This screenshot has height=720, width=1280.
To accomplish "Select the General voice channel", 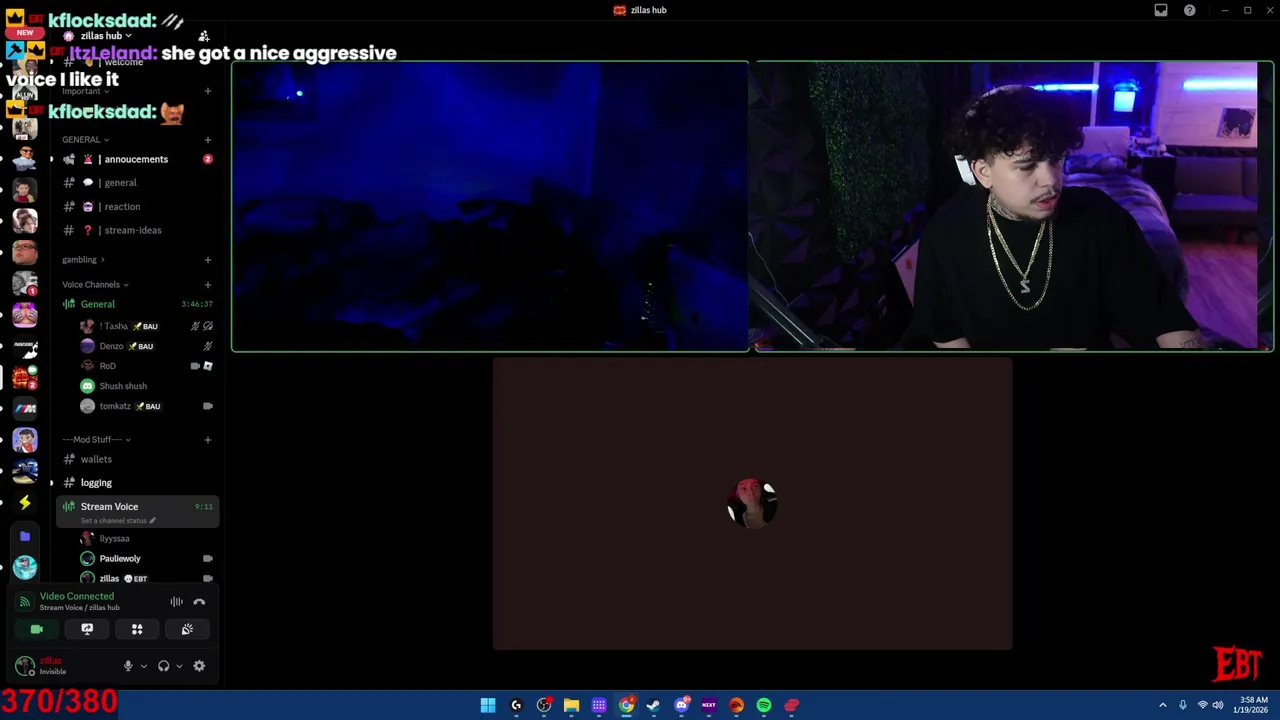I will click(x=137, y=304).
